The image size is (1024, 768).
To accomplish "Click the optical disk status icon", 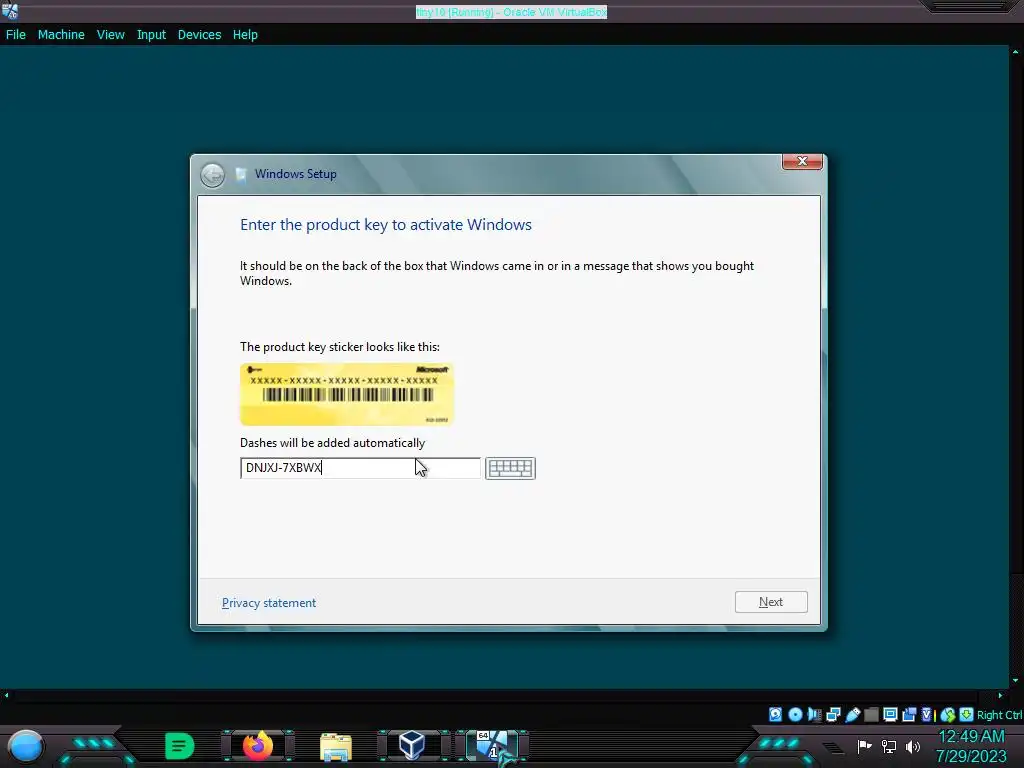I will pos(795,714).
